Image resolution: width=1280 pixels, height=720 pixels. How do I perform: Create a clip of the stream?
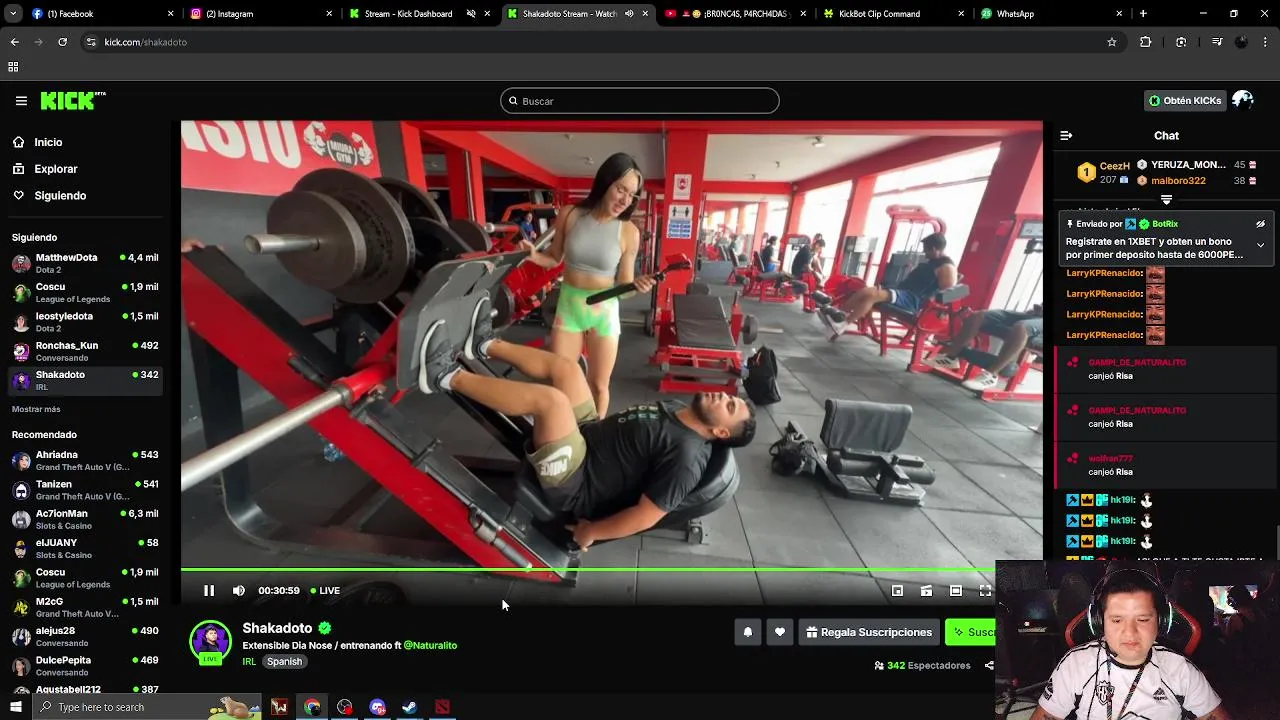click(926, 591)
